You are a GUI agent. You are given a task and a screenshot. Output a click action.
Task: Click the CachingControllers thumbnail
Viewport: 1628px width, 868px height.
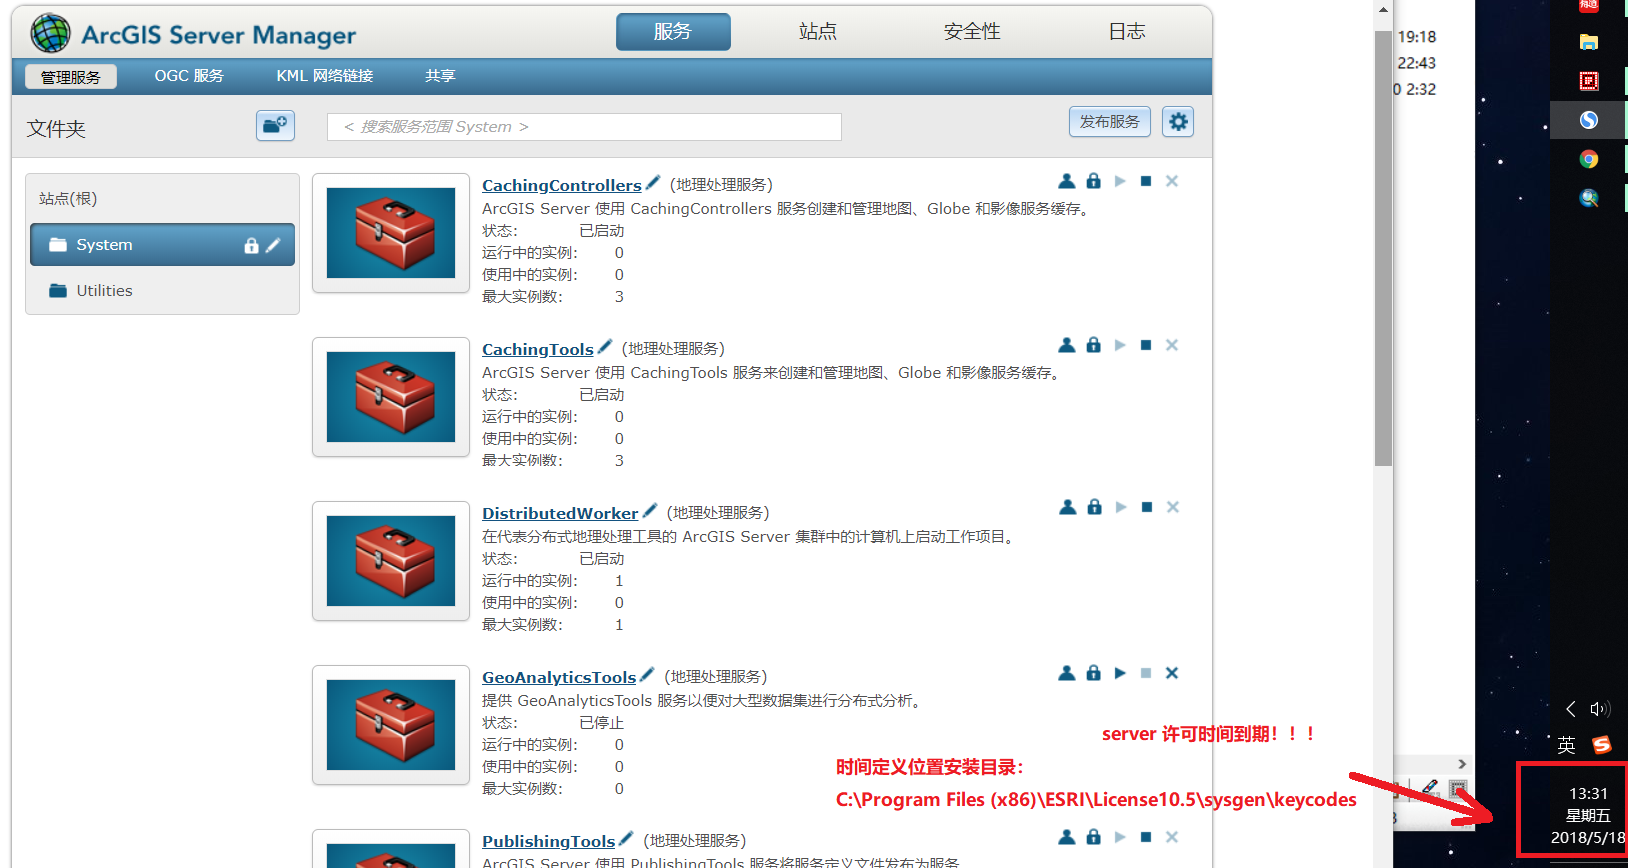click(x=391, y=233)
